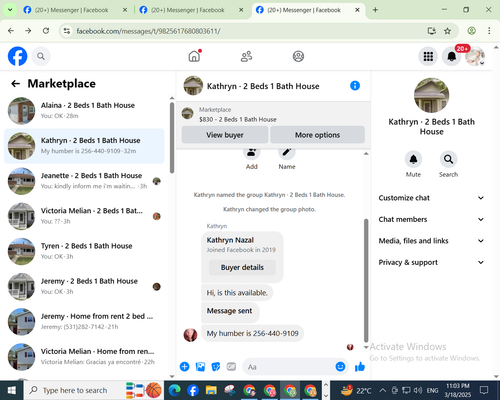
Task: Click the Name pencil icon in chat
Action: [x=287, y=153]
